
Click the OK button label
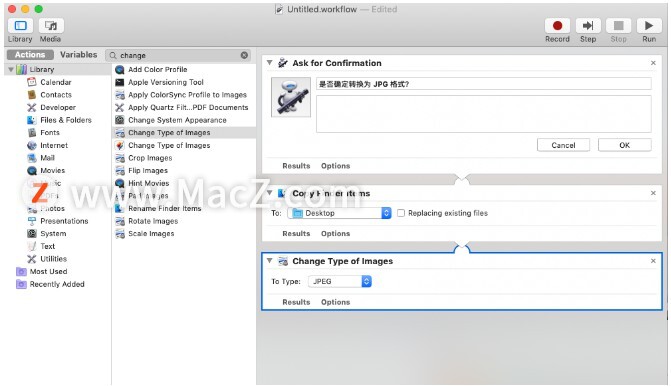coord(625,145)
